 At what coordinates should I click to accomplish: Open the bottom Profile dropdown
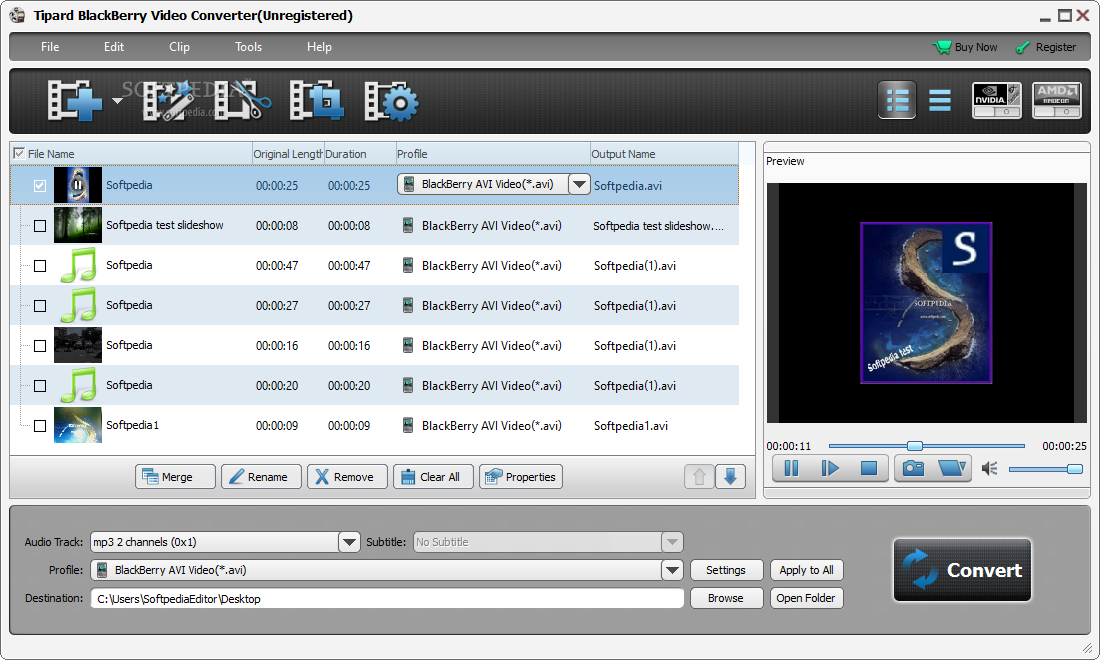click(x=672, y=570)
